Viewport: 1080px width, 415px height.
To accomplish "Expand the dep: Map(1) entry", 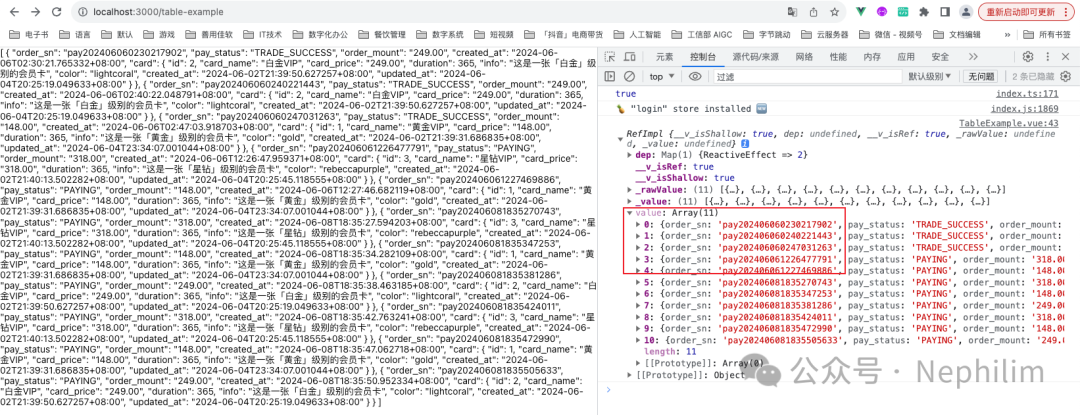I will coord(629,156).
